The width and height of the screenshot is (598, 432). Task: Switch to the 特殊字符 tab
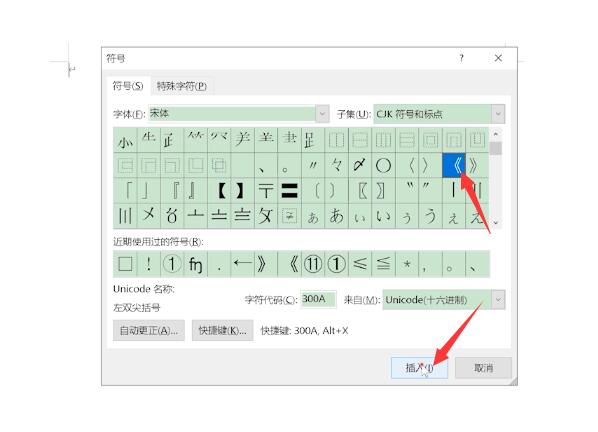182,86
